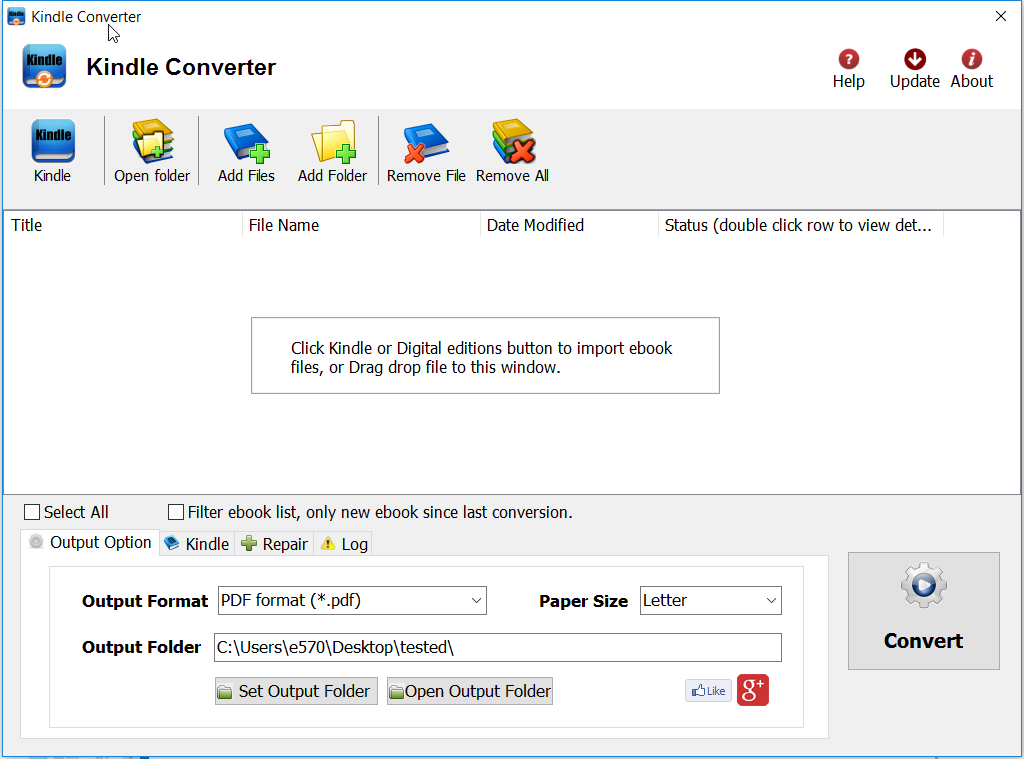Close the Kindle Converter window
1024x759 pixels.
[1000, 16]
